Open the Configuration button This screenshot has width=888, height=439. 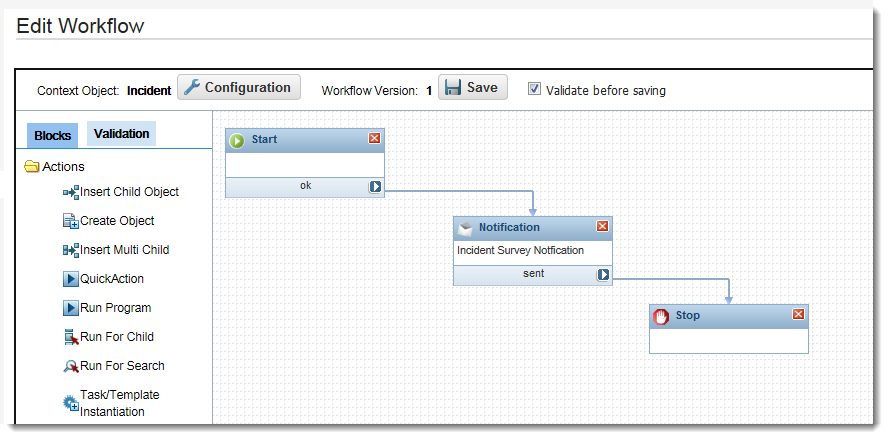tap(239, 88)
